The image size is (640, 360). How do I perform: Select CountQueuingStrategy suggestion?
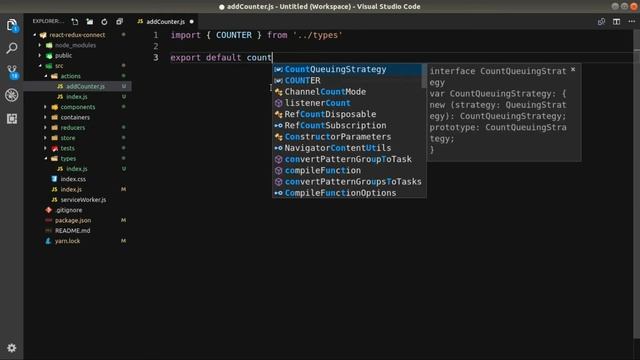tap(347, 69)
